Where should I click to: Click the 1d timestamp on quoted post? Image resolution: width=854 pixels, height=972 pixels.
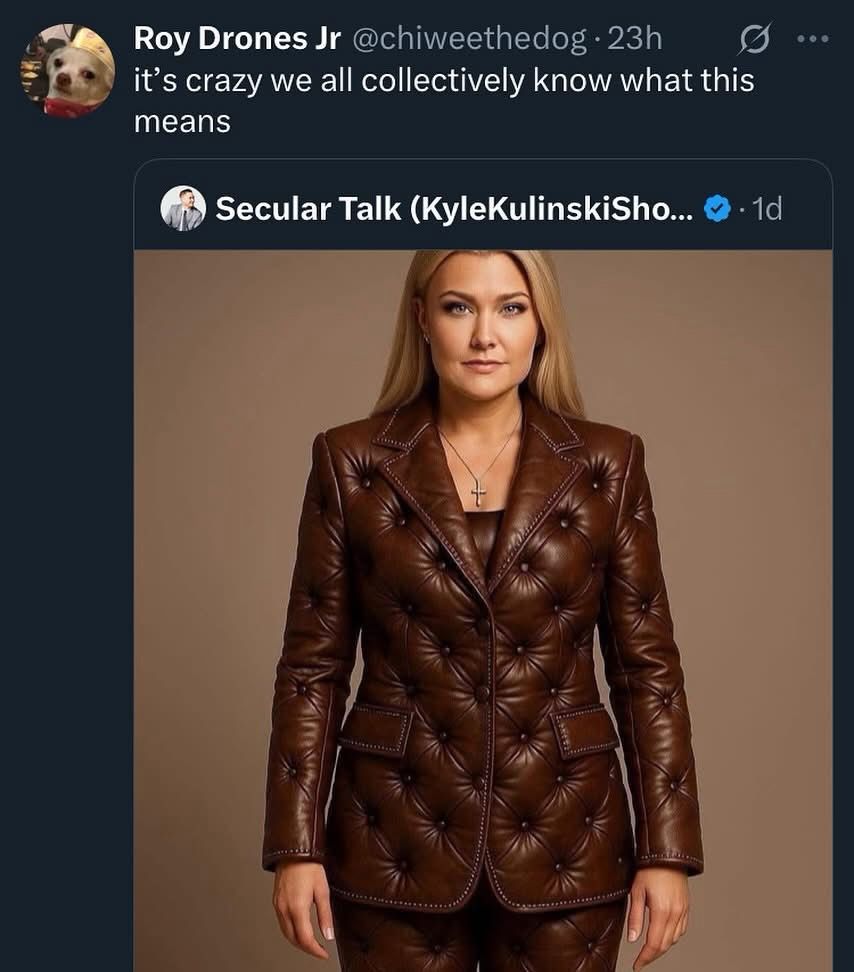(766, 208)
